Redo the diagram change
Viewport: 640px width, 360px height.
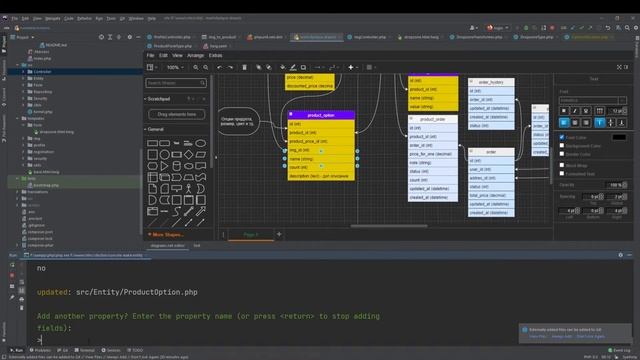[230, 67]
